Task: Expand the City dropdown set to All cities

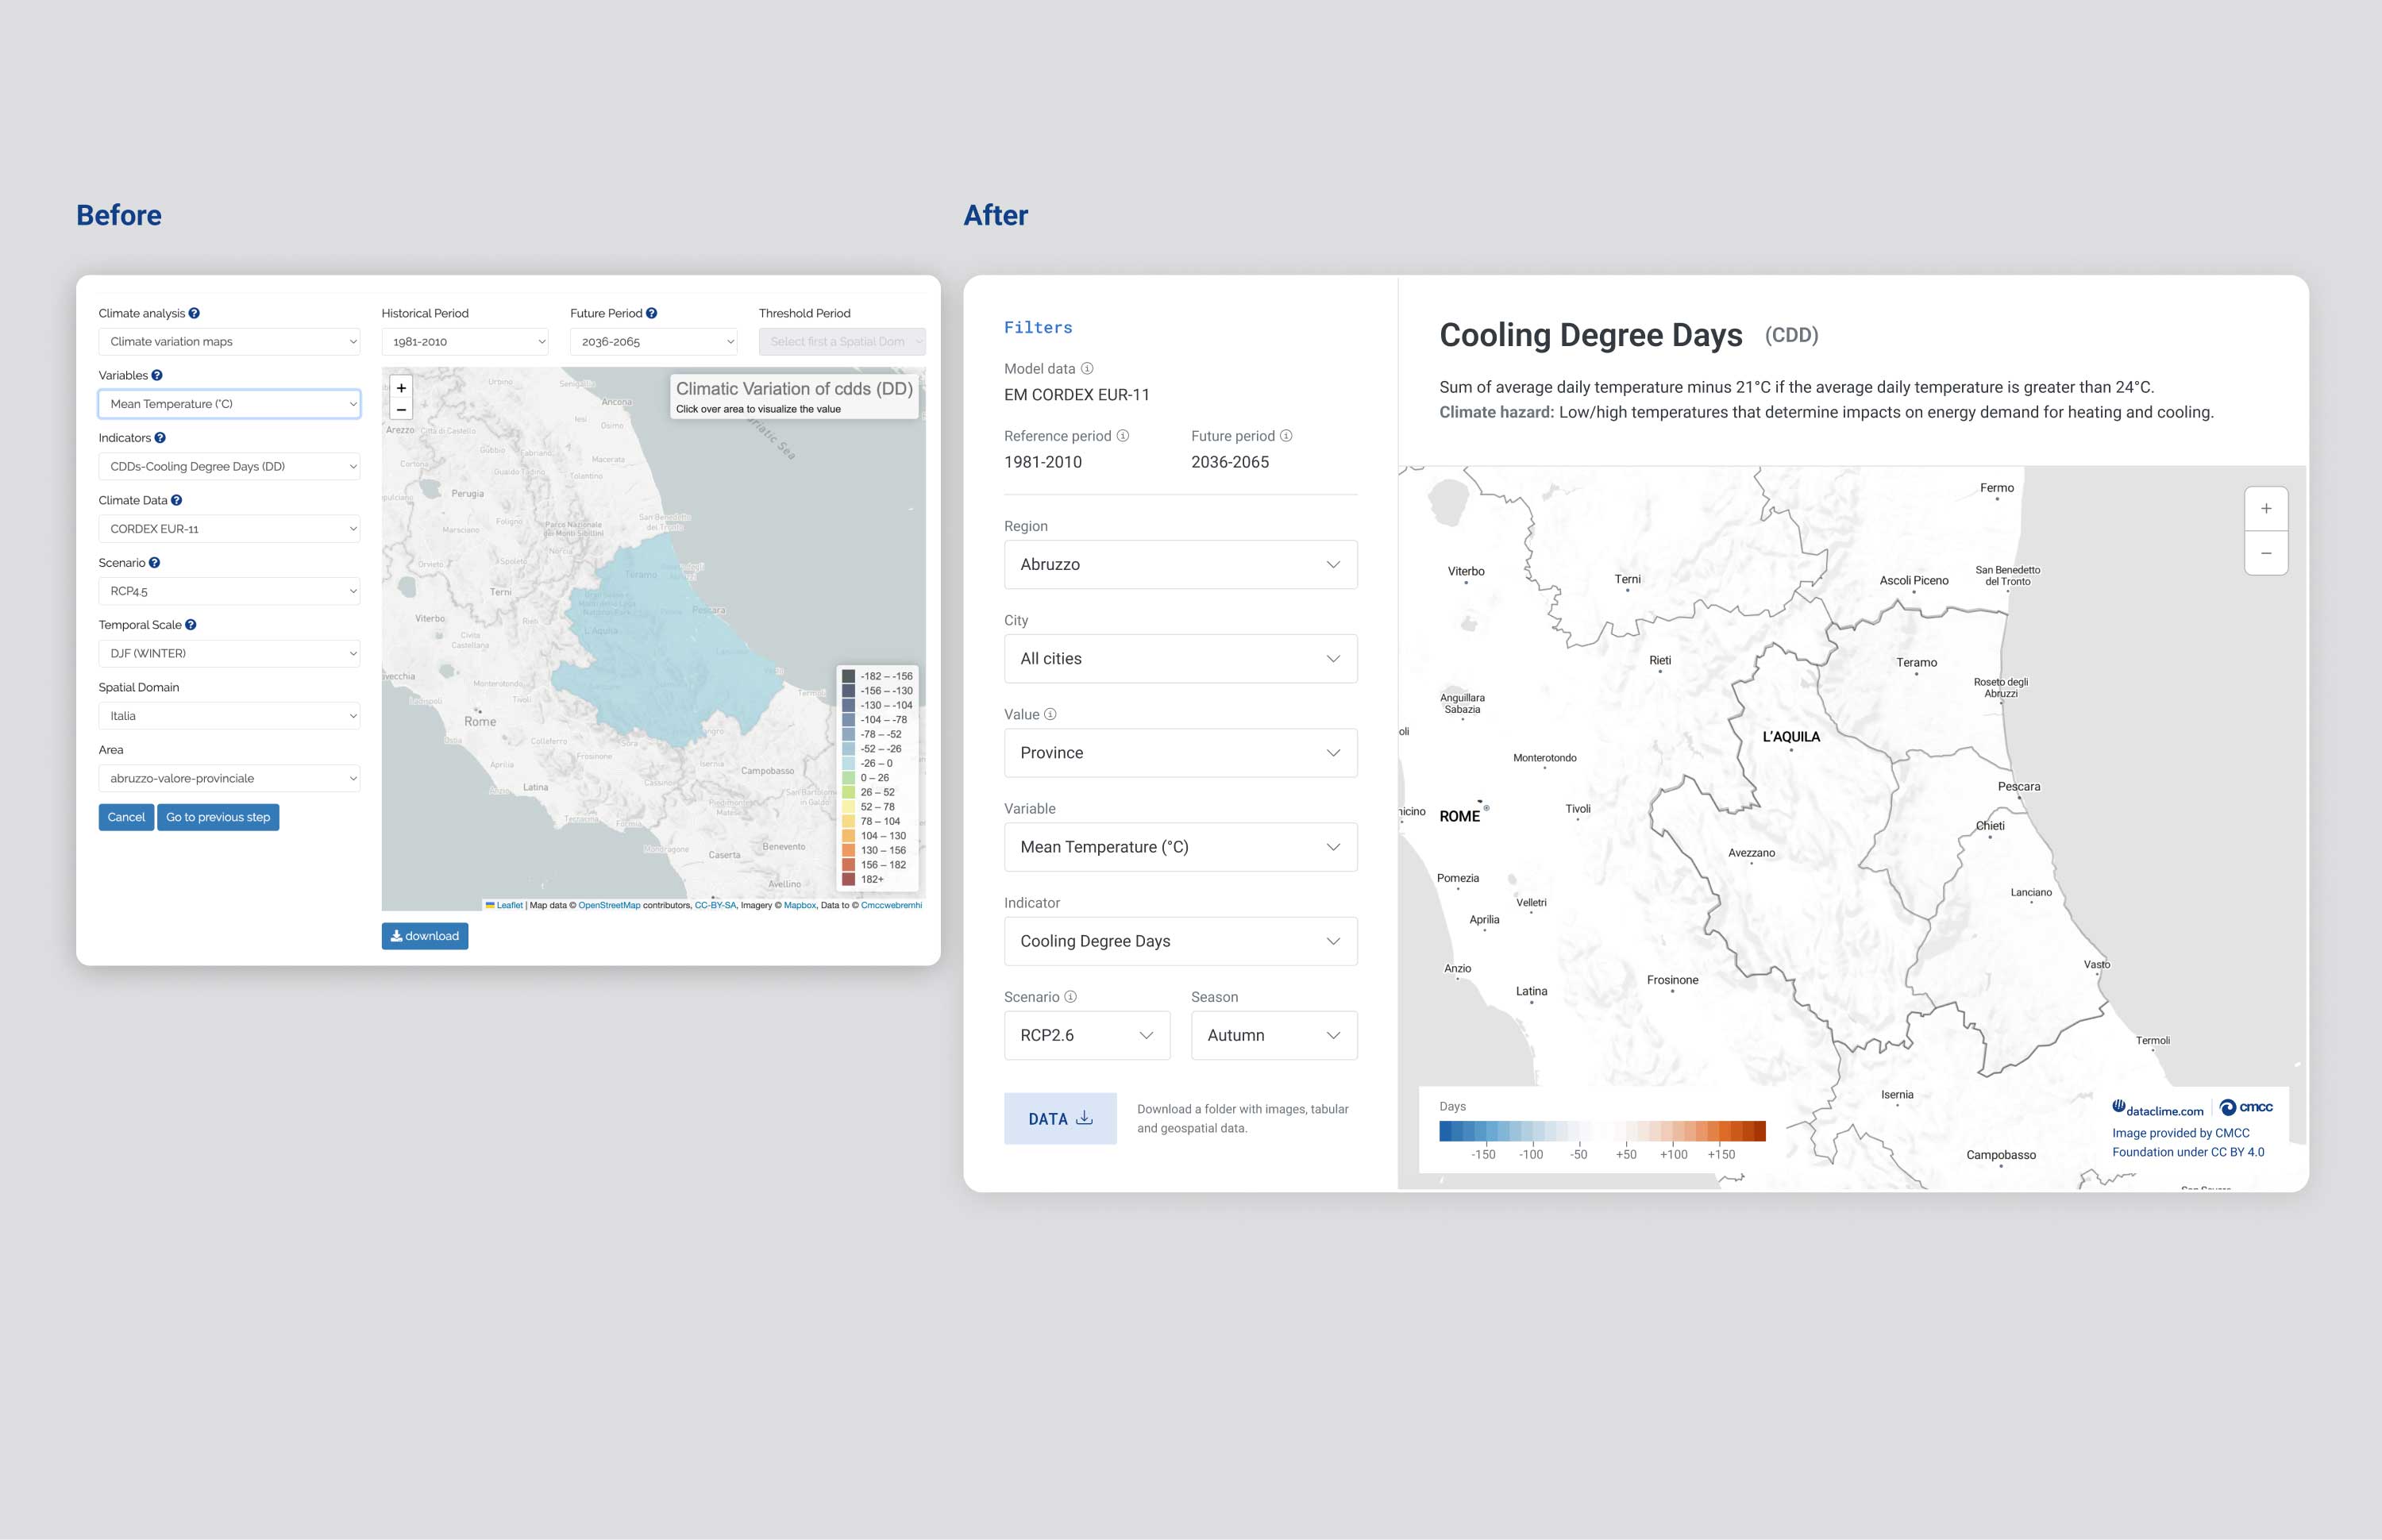Action: [x=1180, y=658]
